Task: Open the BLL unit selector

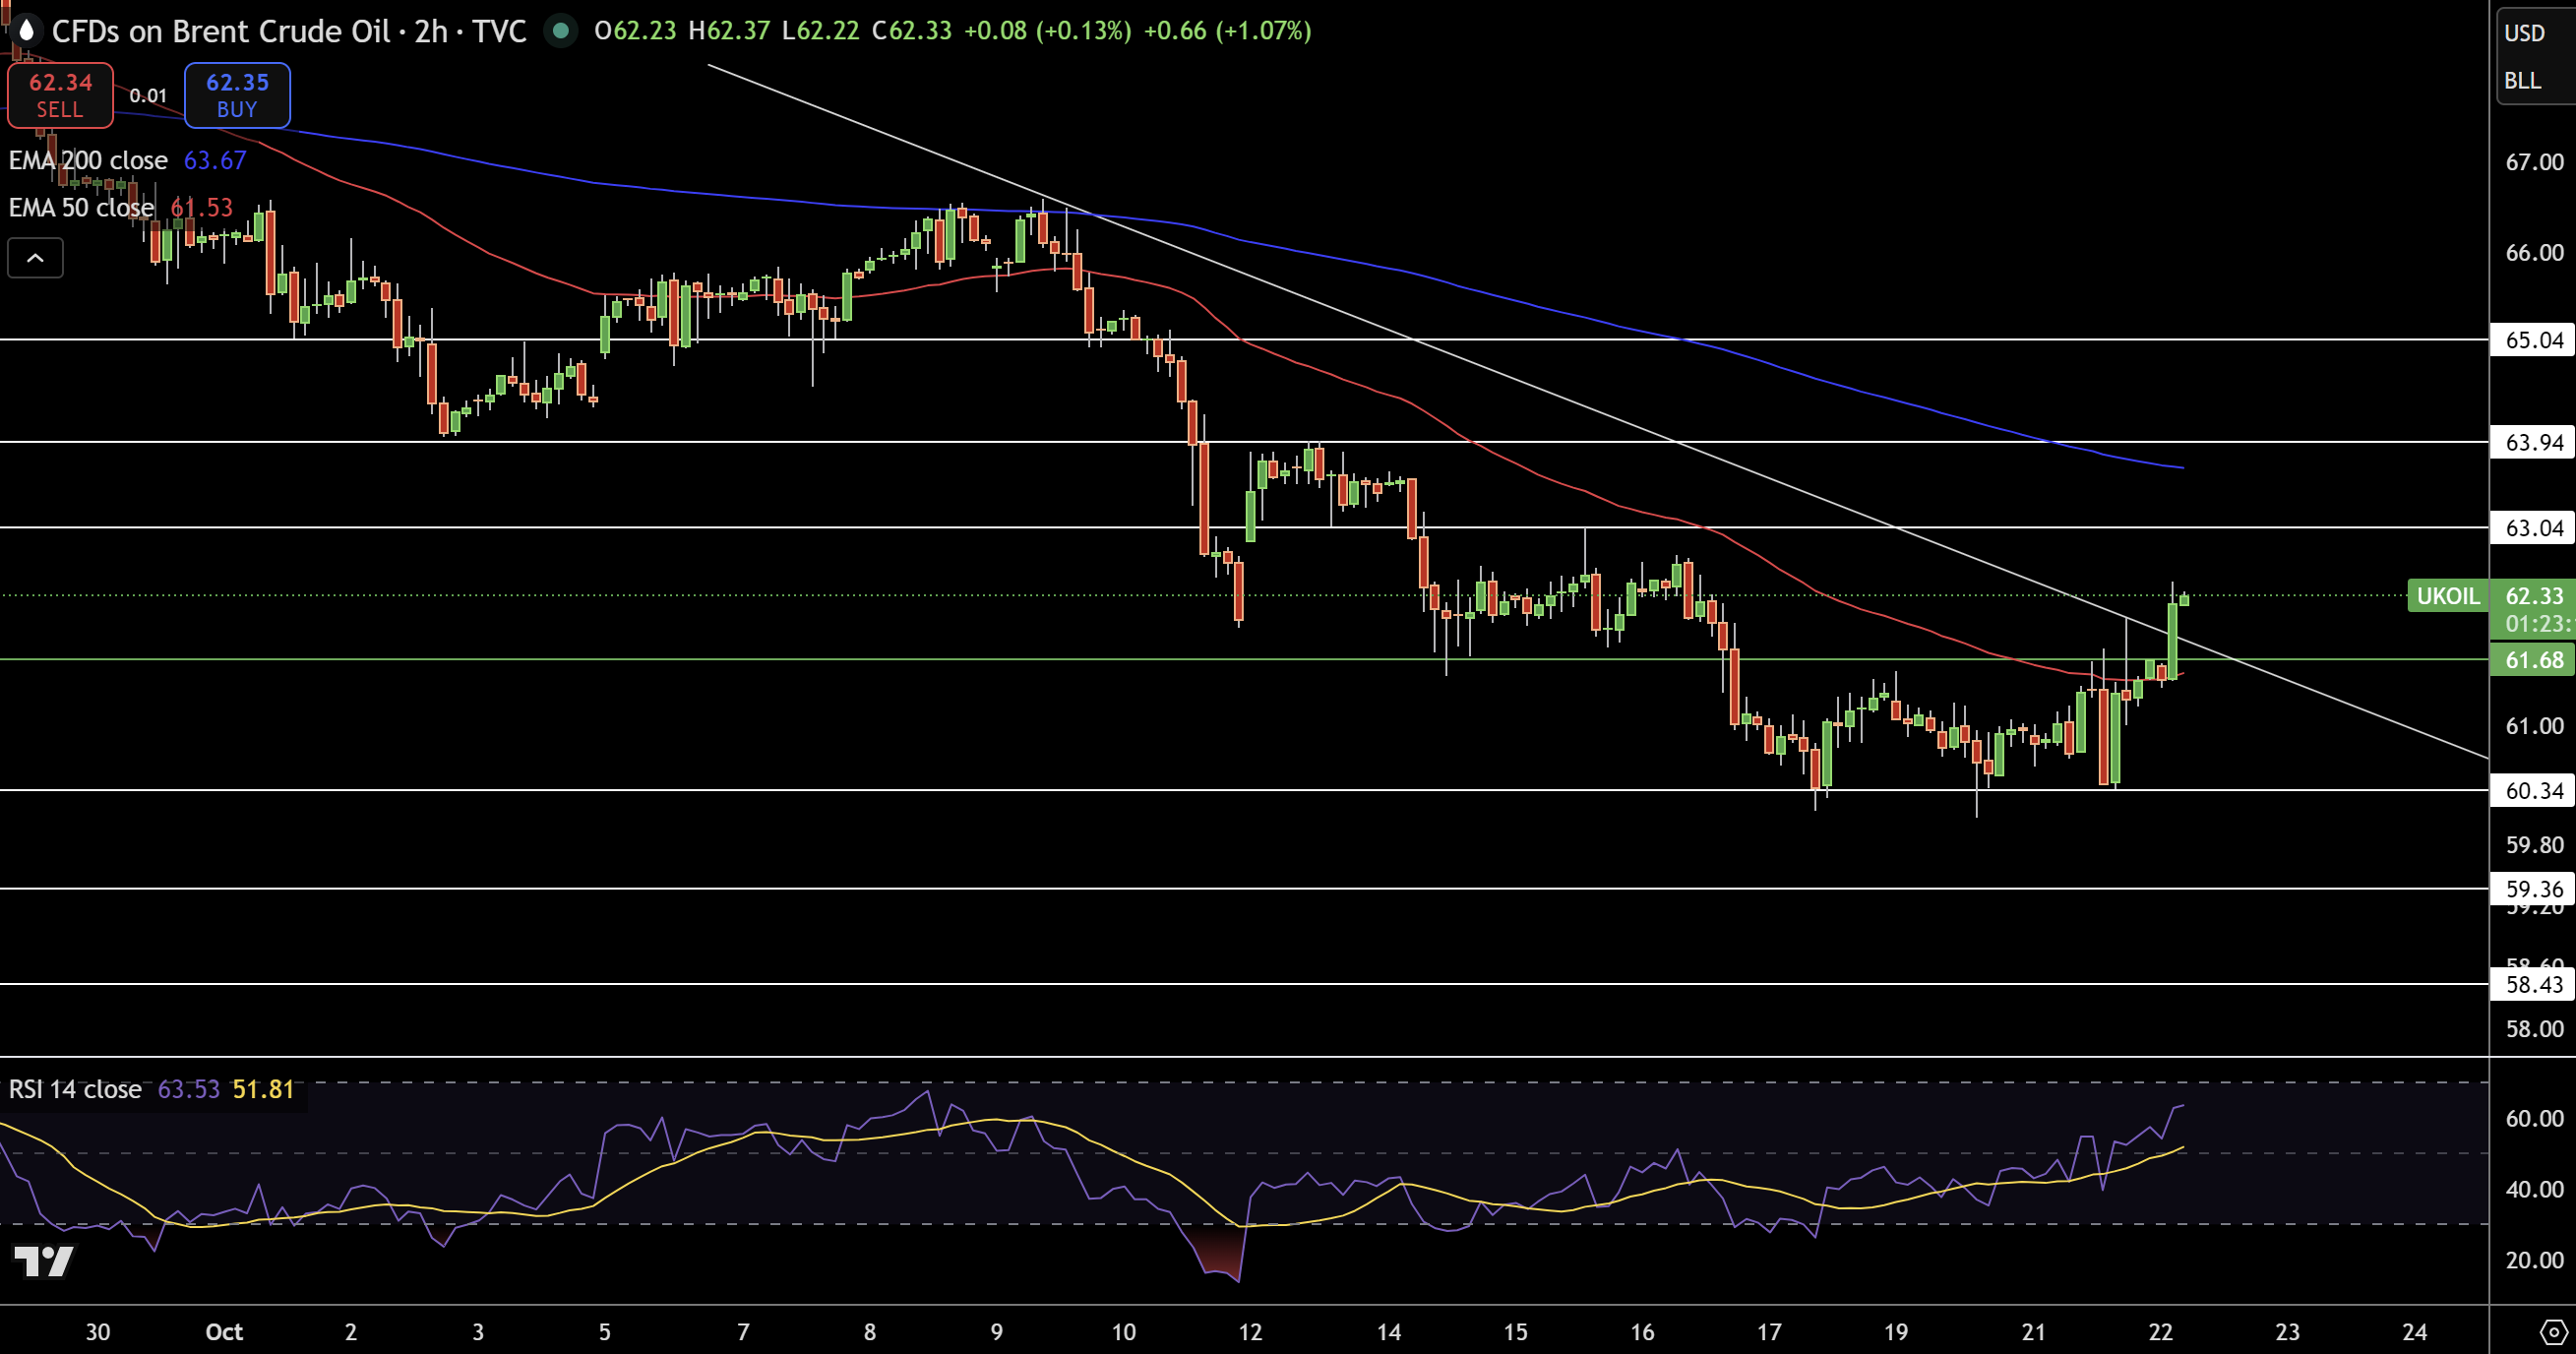Action: [x=2522, y=81]
